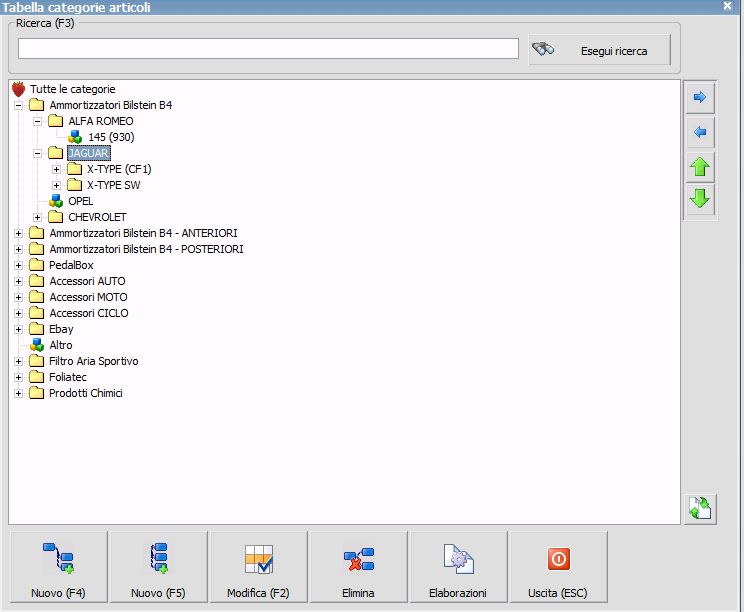
Task: Select X-TYPE (CF1) label
Action: point(119,169)
